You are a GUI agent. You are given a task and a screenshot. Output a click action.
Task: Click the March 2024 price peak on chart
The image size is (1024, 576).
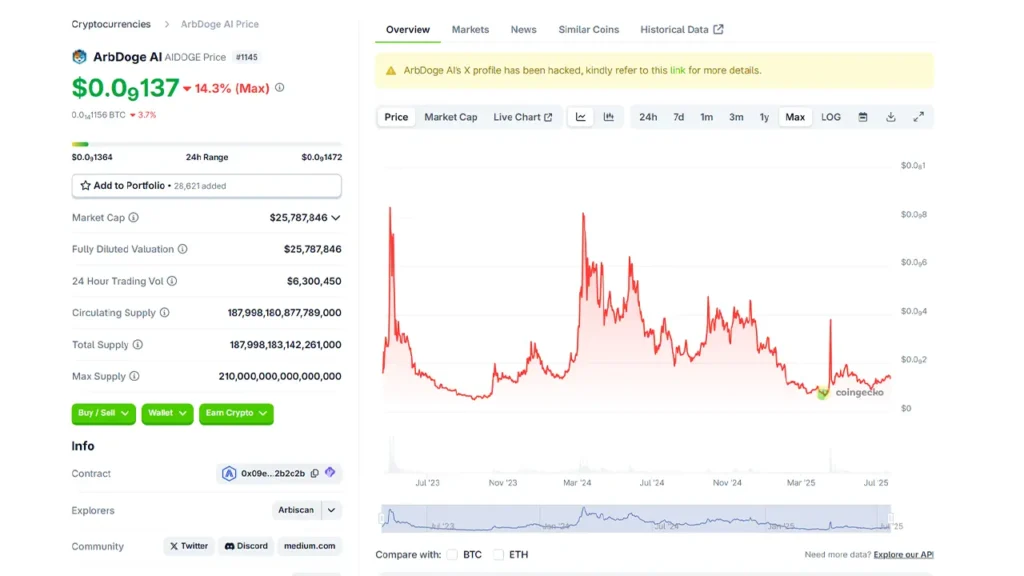(x=583, y=214)
